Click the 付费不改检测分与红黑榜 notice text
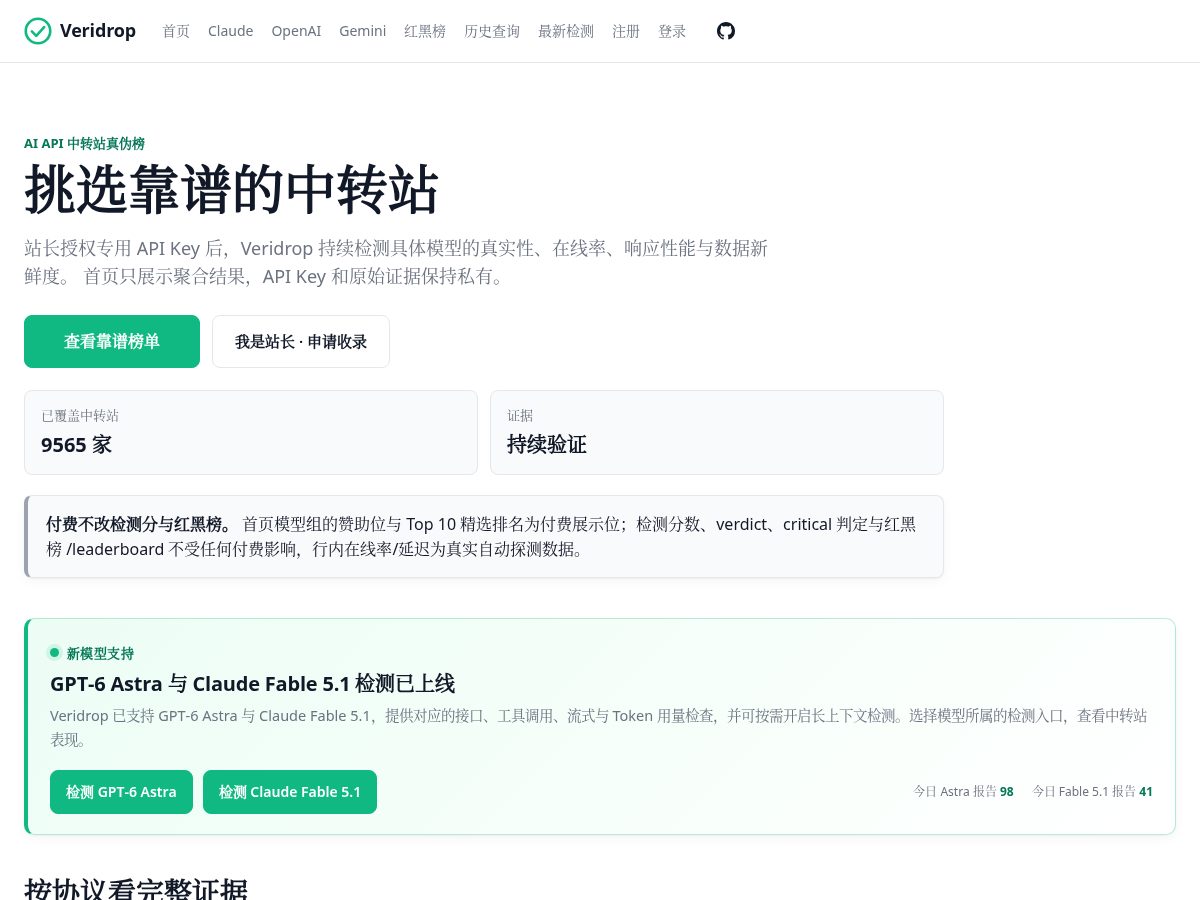The width and height of the screenshot is (1200, 900). [139, 524]
